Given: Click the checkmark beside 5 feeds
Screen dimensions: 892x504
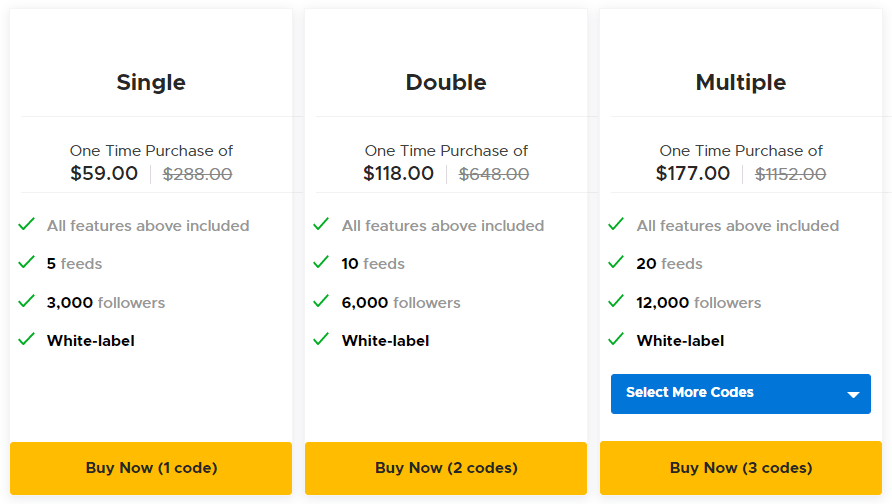Looking at the screenshot, I should 27,262.
